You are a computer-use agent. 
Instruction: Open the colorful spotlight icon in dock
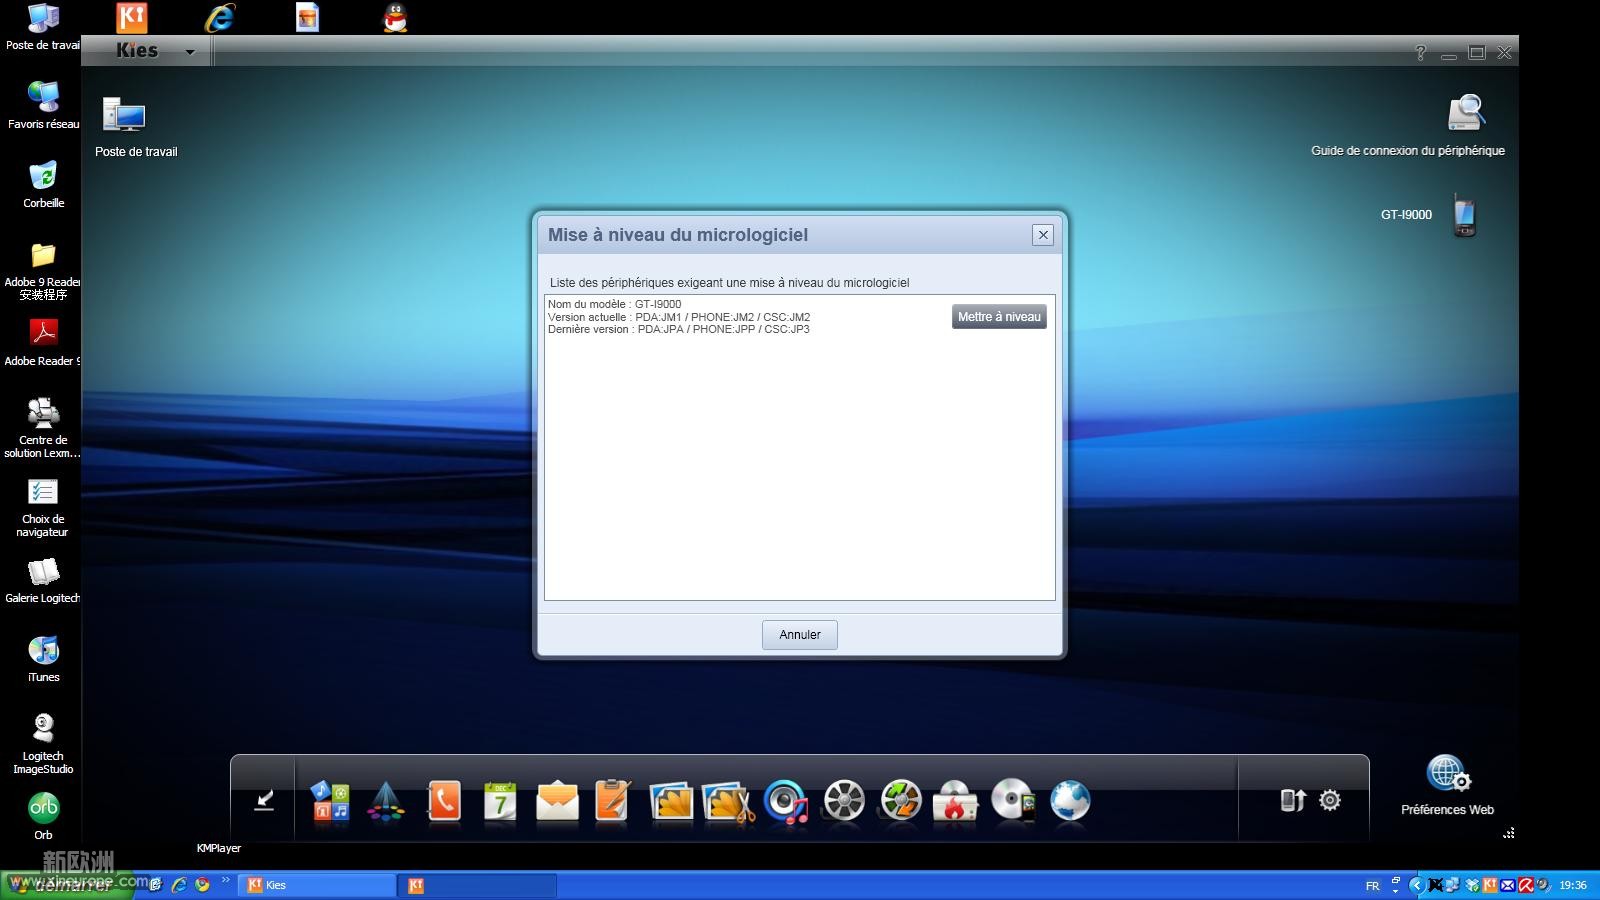[385, 802]
